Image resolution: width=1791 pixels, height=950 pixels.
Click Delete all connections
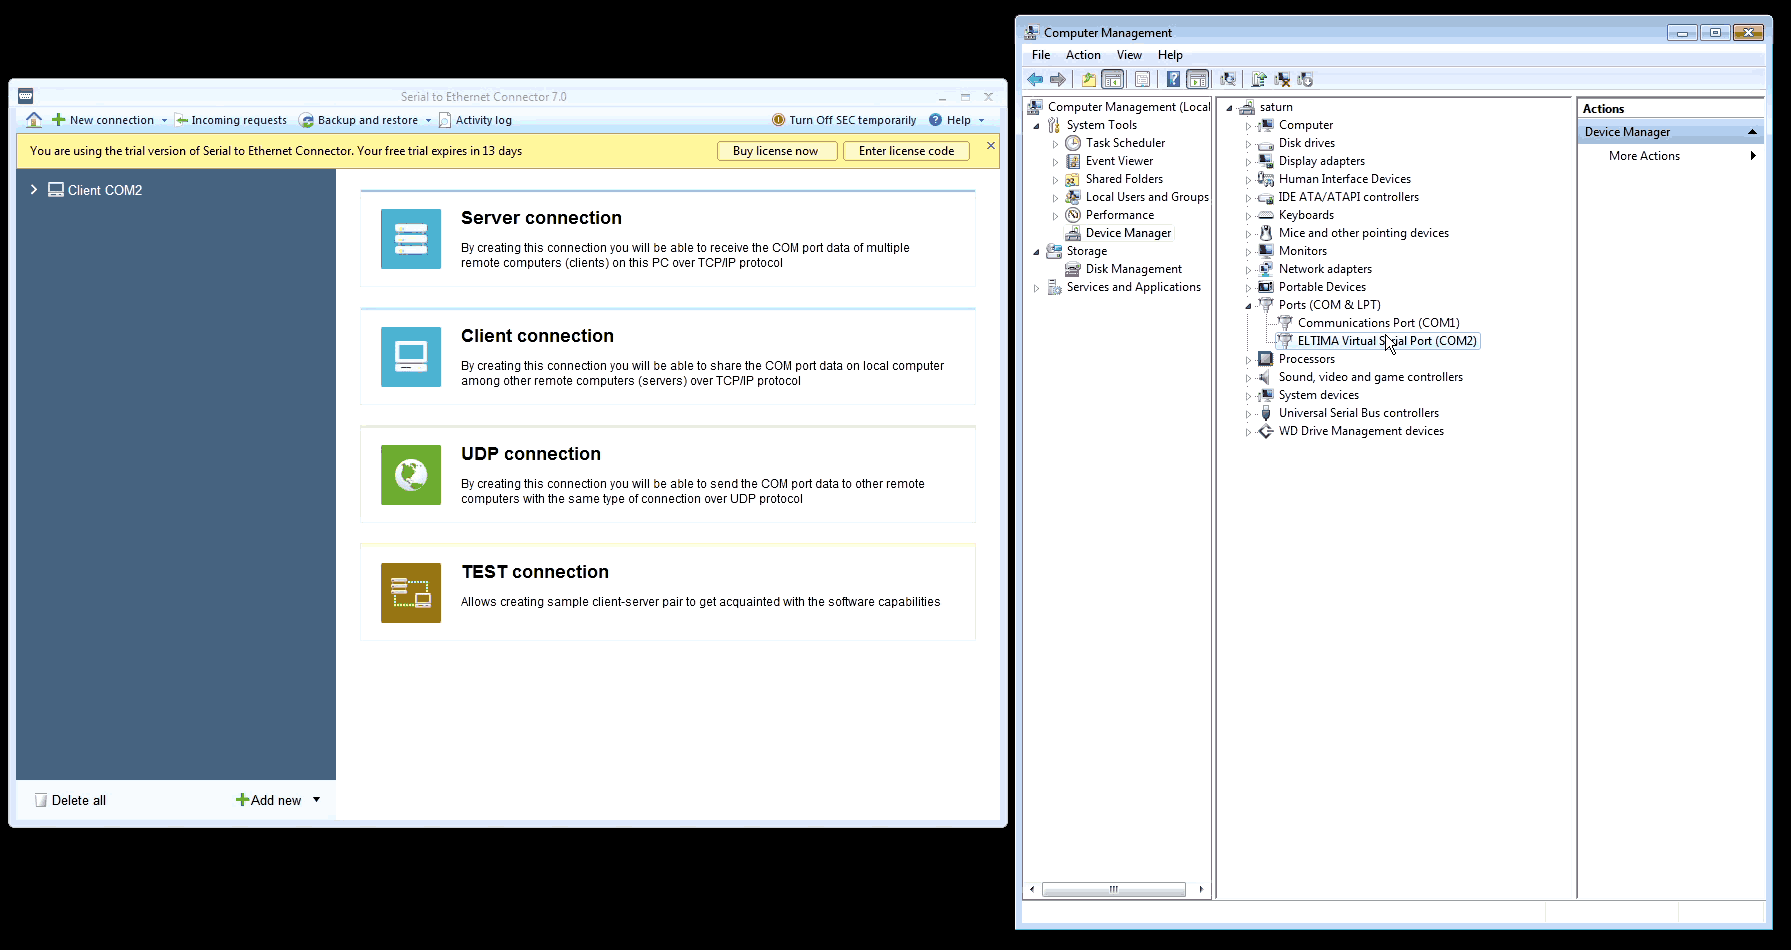(x=70, y=800)
